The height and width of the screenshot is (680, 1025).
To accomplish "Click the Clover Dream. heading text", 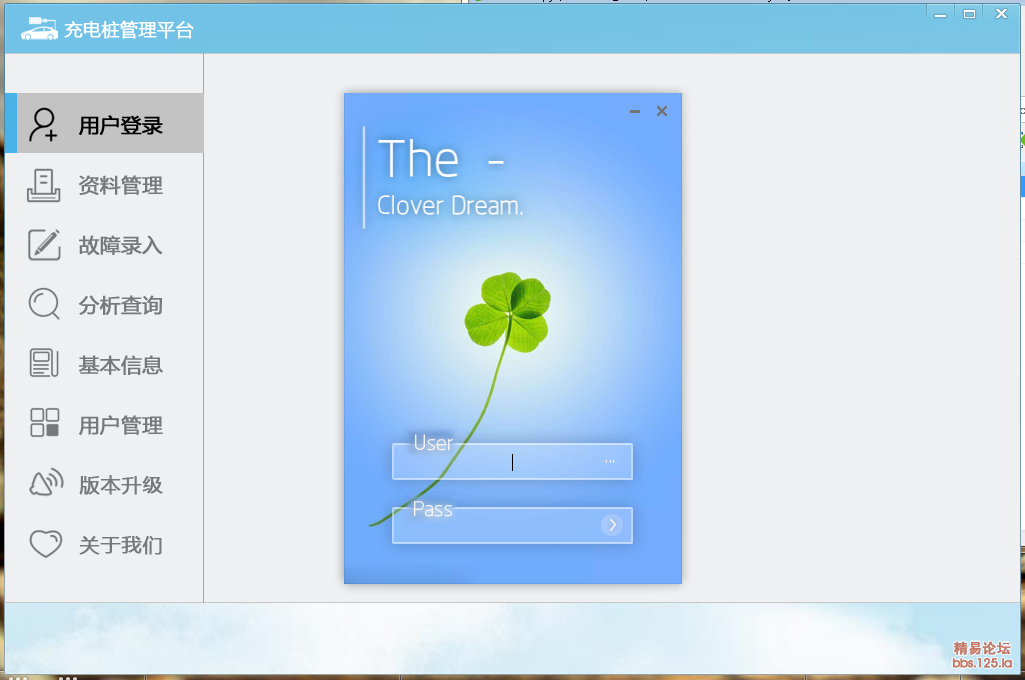I will (450, 206).
